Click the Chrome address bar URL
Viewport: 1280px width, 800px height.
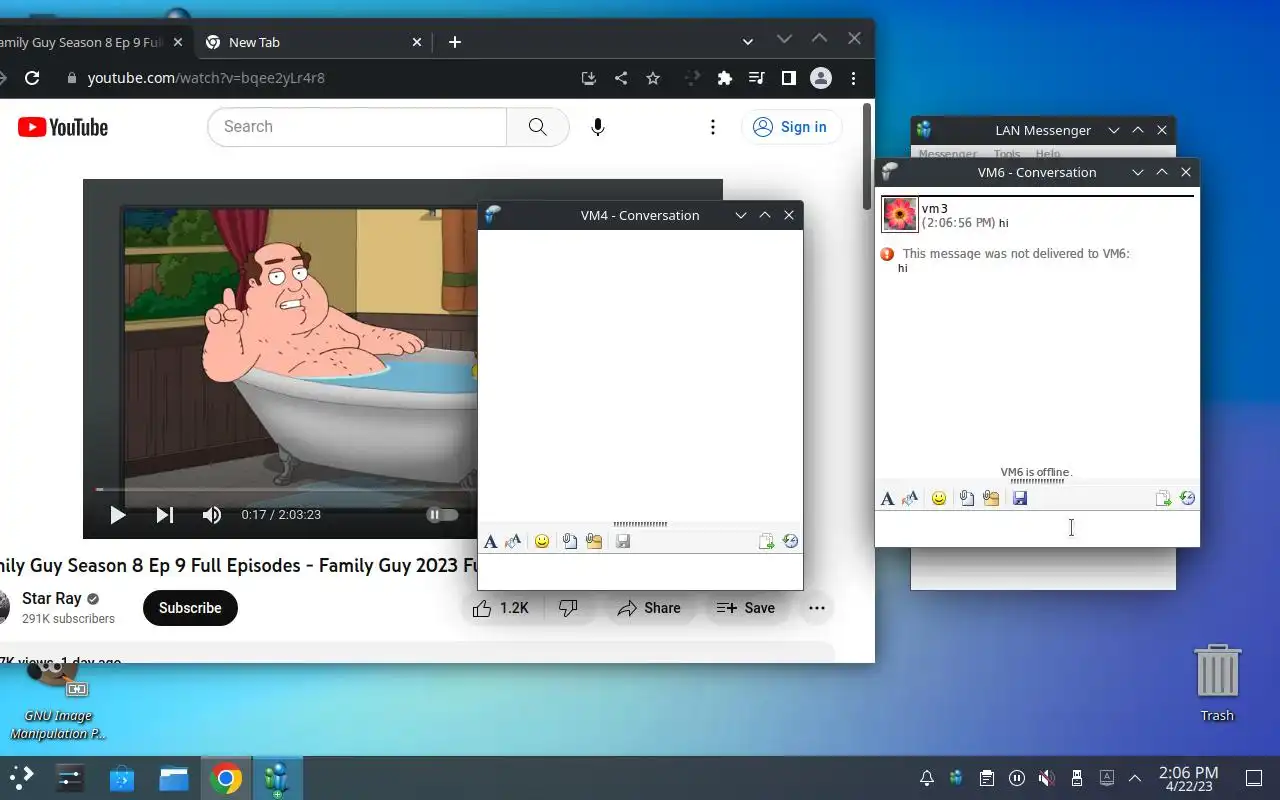[x=206, y=78]
